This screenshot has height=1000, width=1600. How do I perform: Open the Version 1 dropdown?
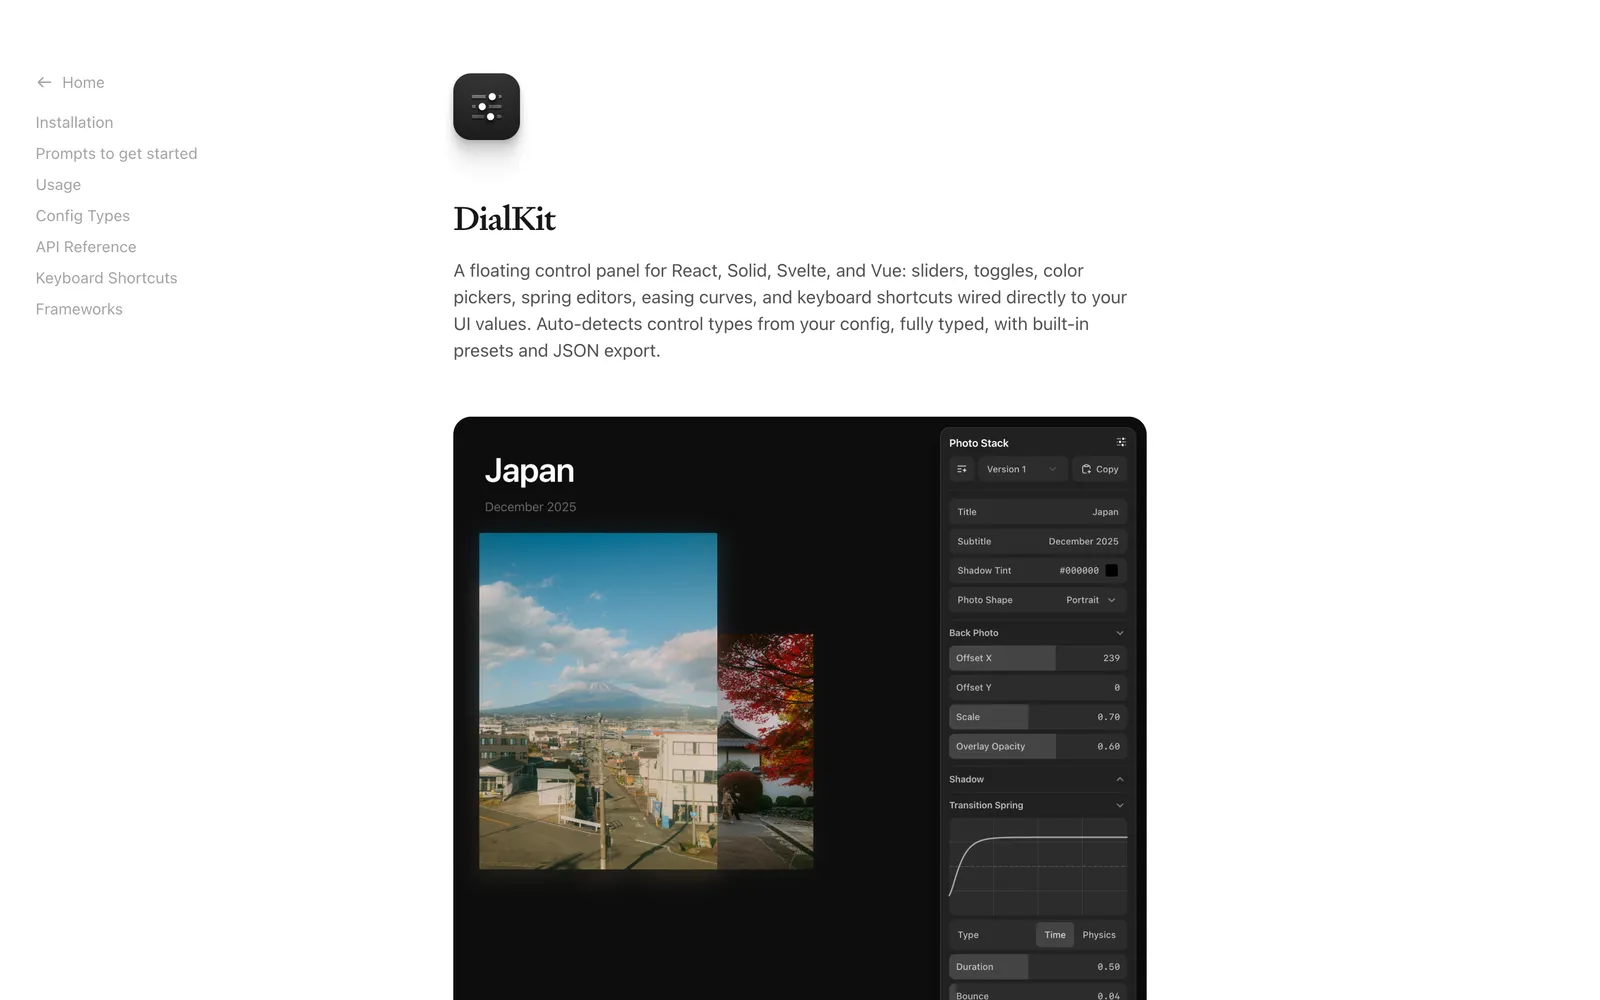pyautogui.click(x=1022, y=469)
